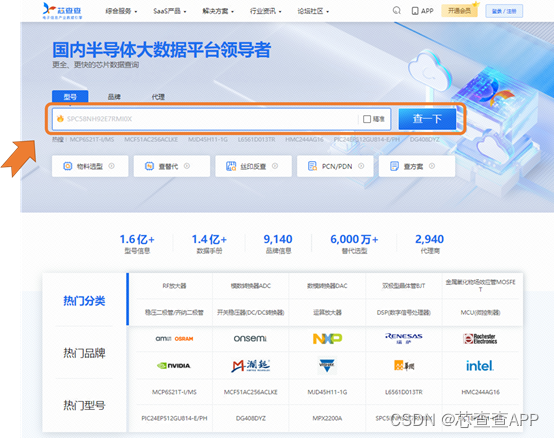This screenshot has width=554, height=438.
Task: Click hot search term MCP6S21T-I/MS below search
Action: click(x=92, y=140)
